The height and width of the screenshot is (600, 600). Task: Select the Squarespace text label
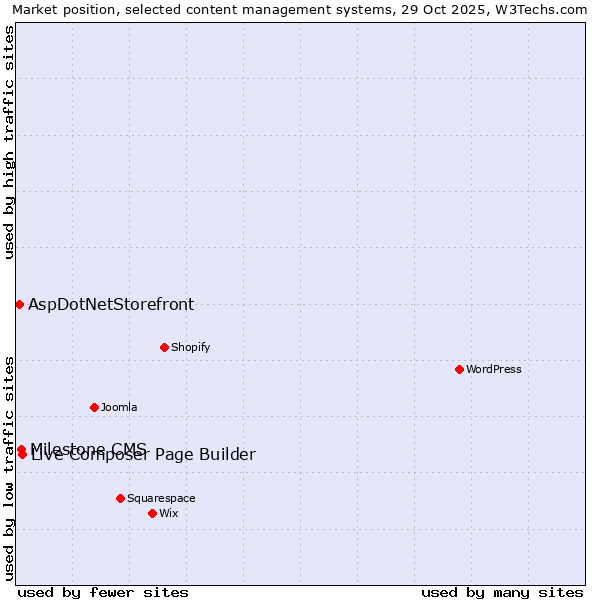(161, 498)
